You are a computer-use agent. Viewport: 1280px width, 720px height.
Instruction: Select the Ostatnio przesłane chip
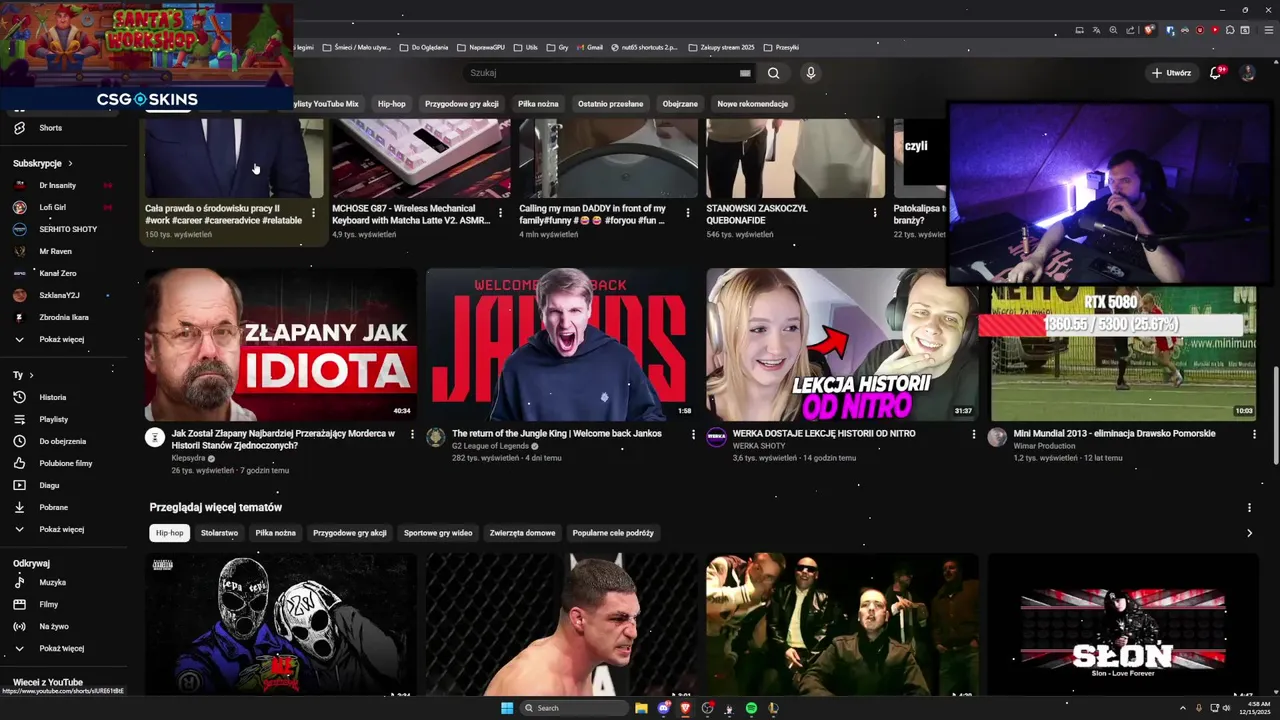click(611, 104)
